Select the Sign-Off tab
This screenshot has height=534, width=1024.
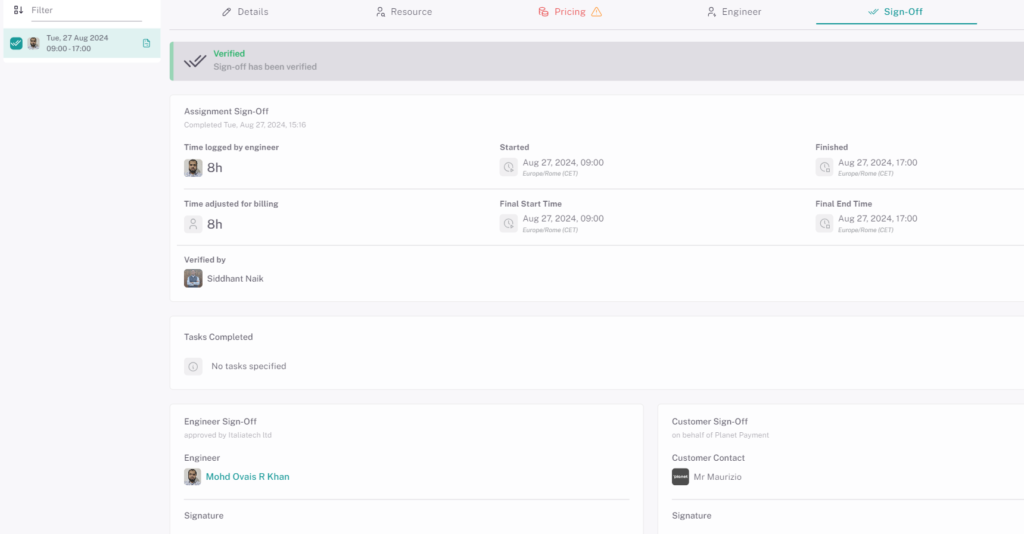895,12
